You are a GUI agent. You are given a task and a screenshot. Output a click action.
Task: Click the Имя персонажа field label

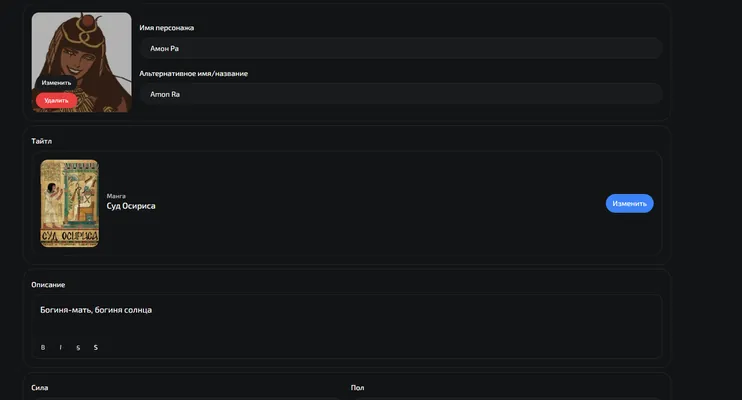coord(167,28)
